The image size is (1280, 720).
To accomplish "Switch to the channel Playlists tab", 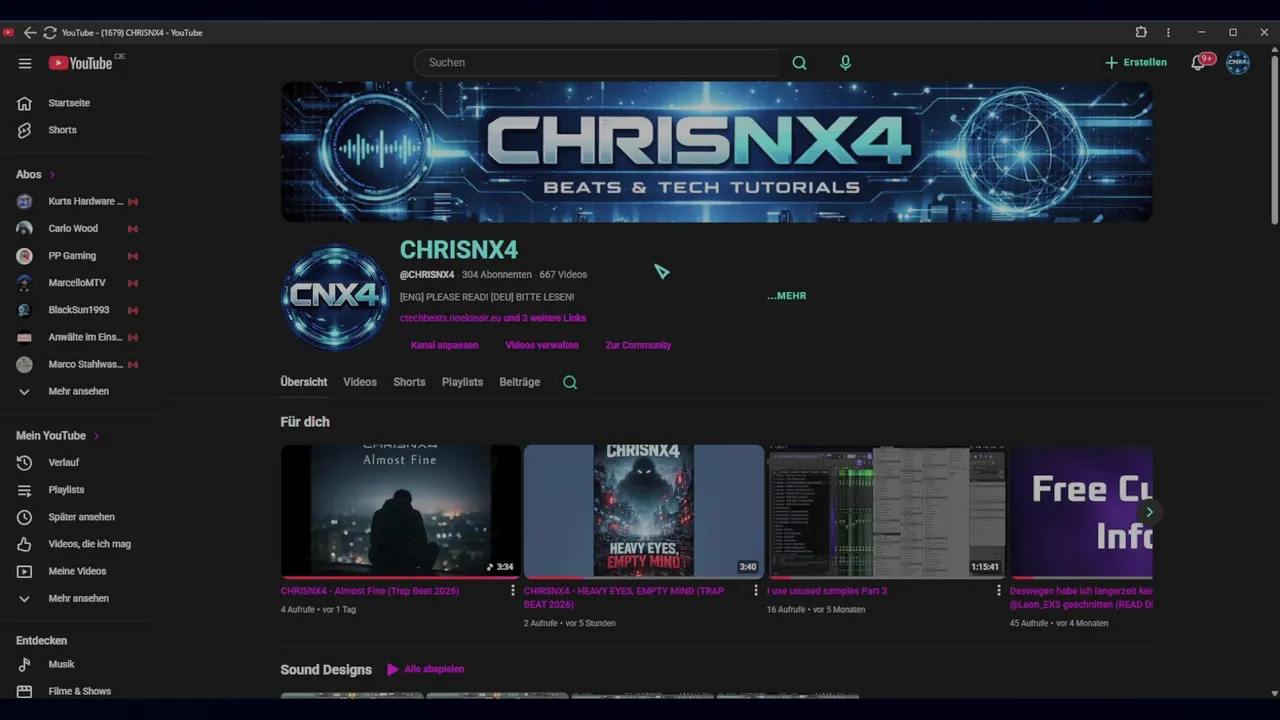I will (x=462, y=382).
